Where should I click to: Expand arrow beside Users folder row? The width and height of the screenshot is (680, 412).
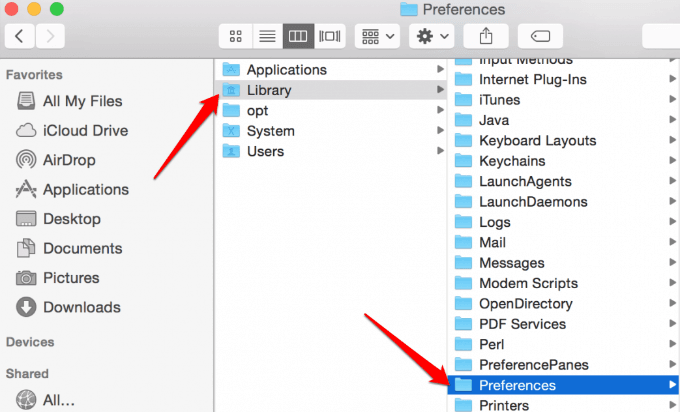pyautogui.click(x=440, y=150)
